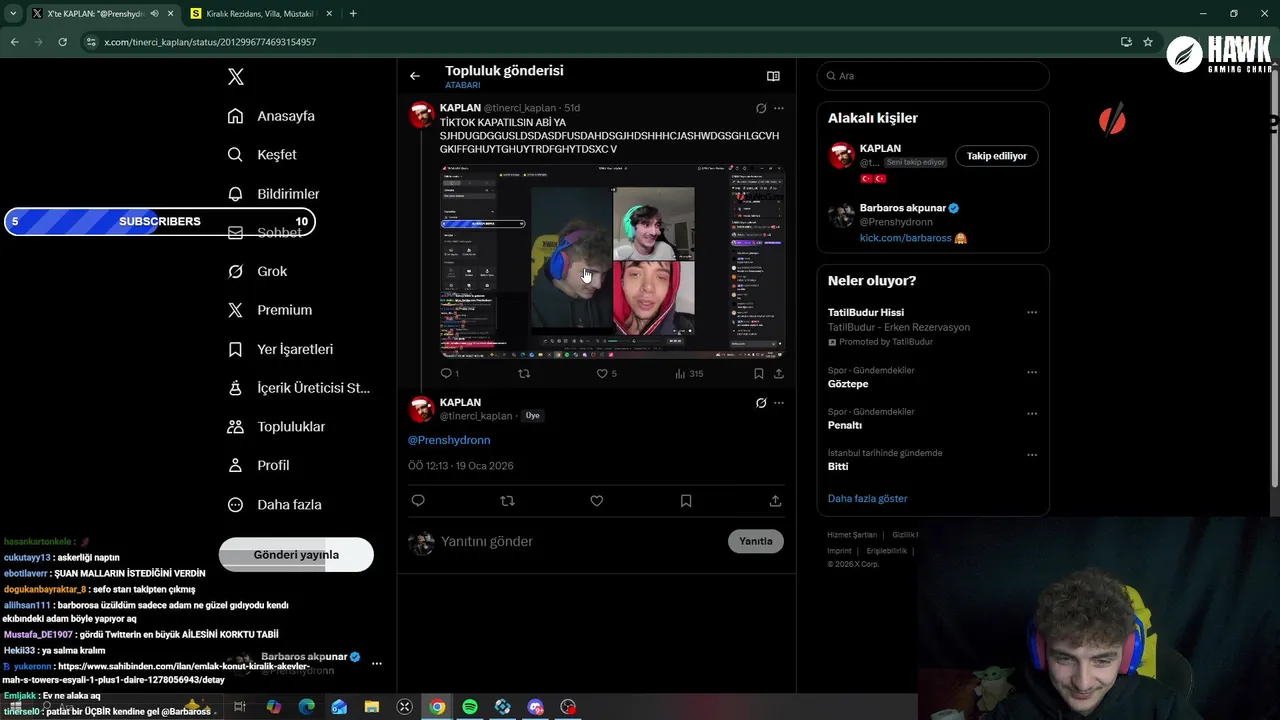Viewport: 1280px width, 720px height.
Task: Open Yer İşaretleri bookmarks
Action: pyautogui.click(x=280, y=349)
